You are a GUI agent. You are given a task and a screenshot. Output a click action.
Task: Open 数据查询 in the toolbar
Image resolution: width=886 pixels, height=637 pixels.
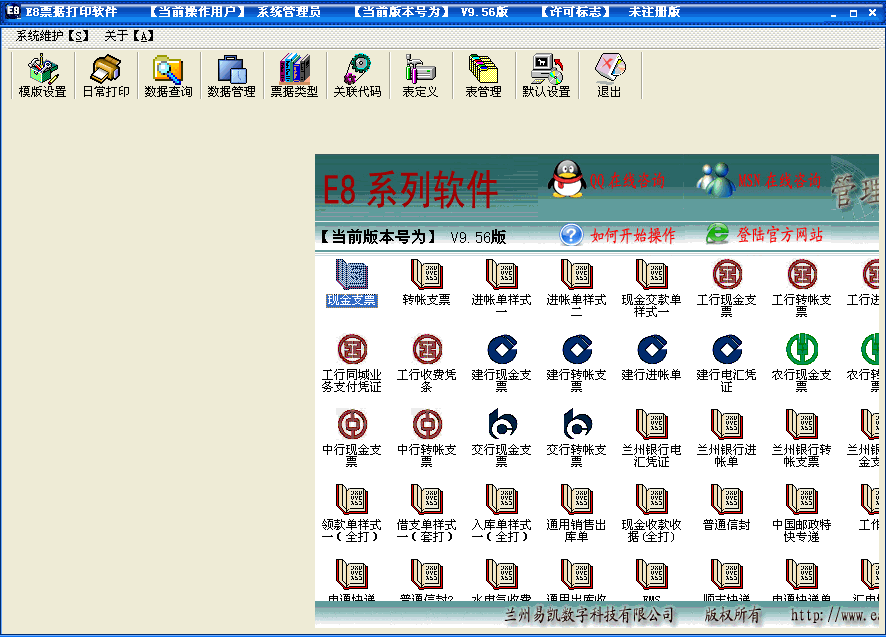tap(168, 76)
